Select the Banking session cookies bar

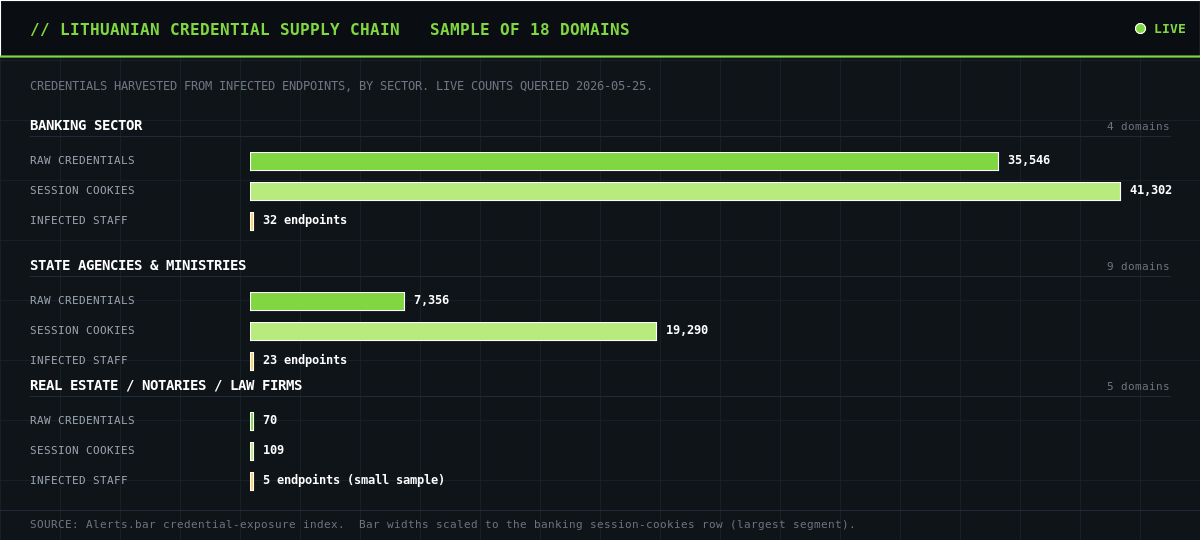coord(685,191)
